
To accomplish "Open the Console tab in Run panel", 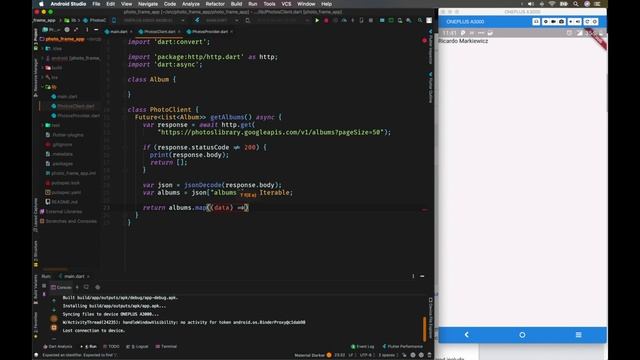I will [x=62, y=287].
